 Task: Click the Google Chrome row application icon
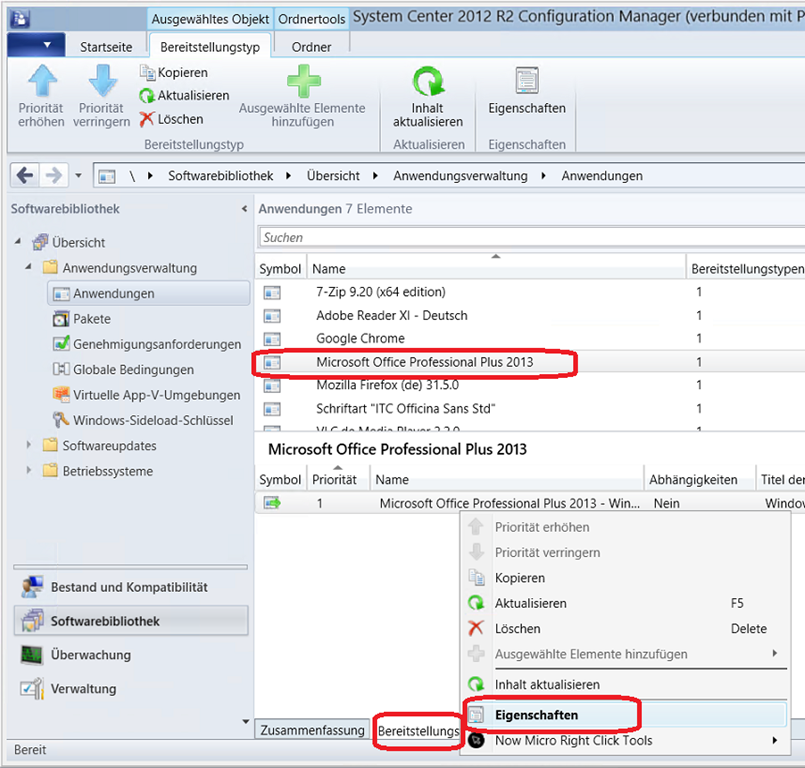(x=272, y=339)
